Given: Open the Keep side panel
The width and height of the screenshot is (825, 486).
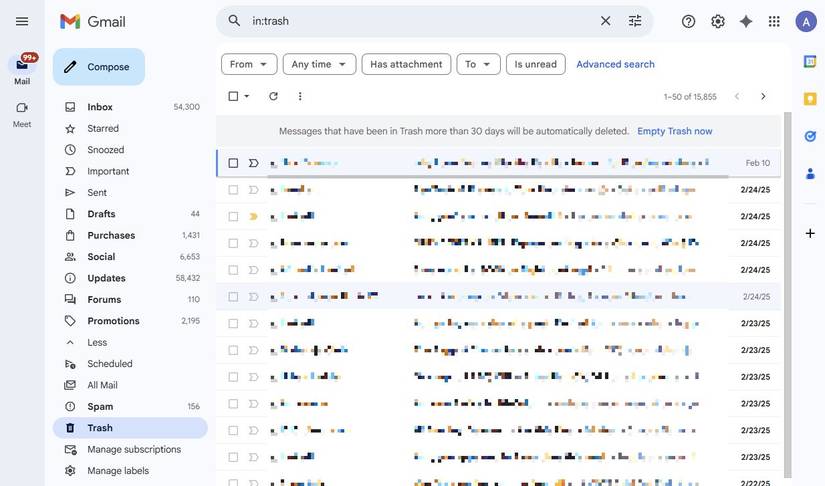Looking at the screenshot, I should pos(810,99).
